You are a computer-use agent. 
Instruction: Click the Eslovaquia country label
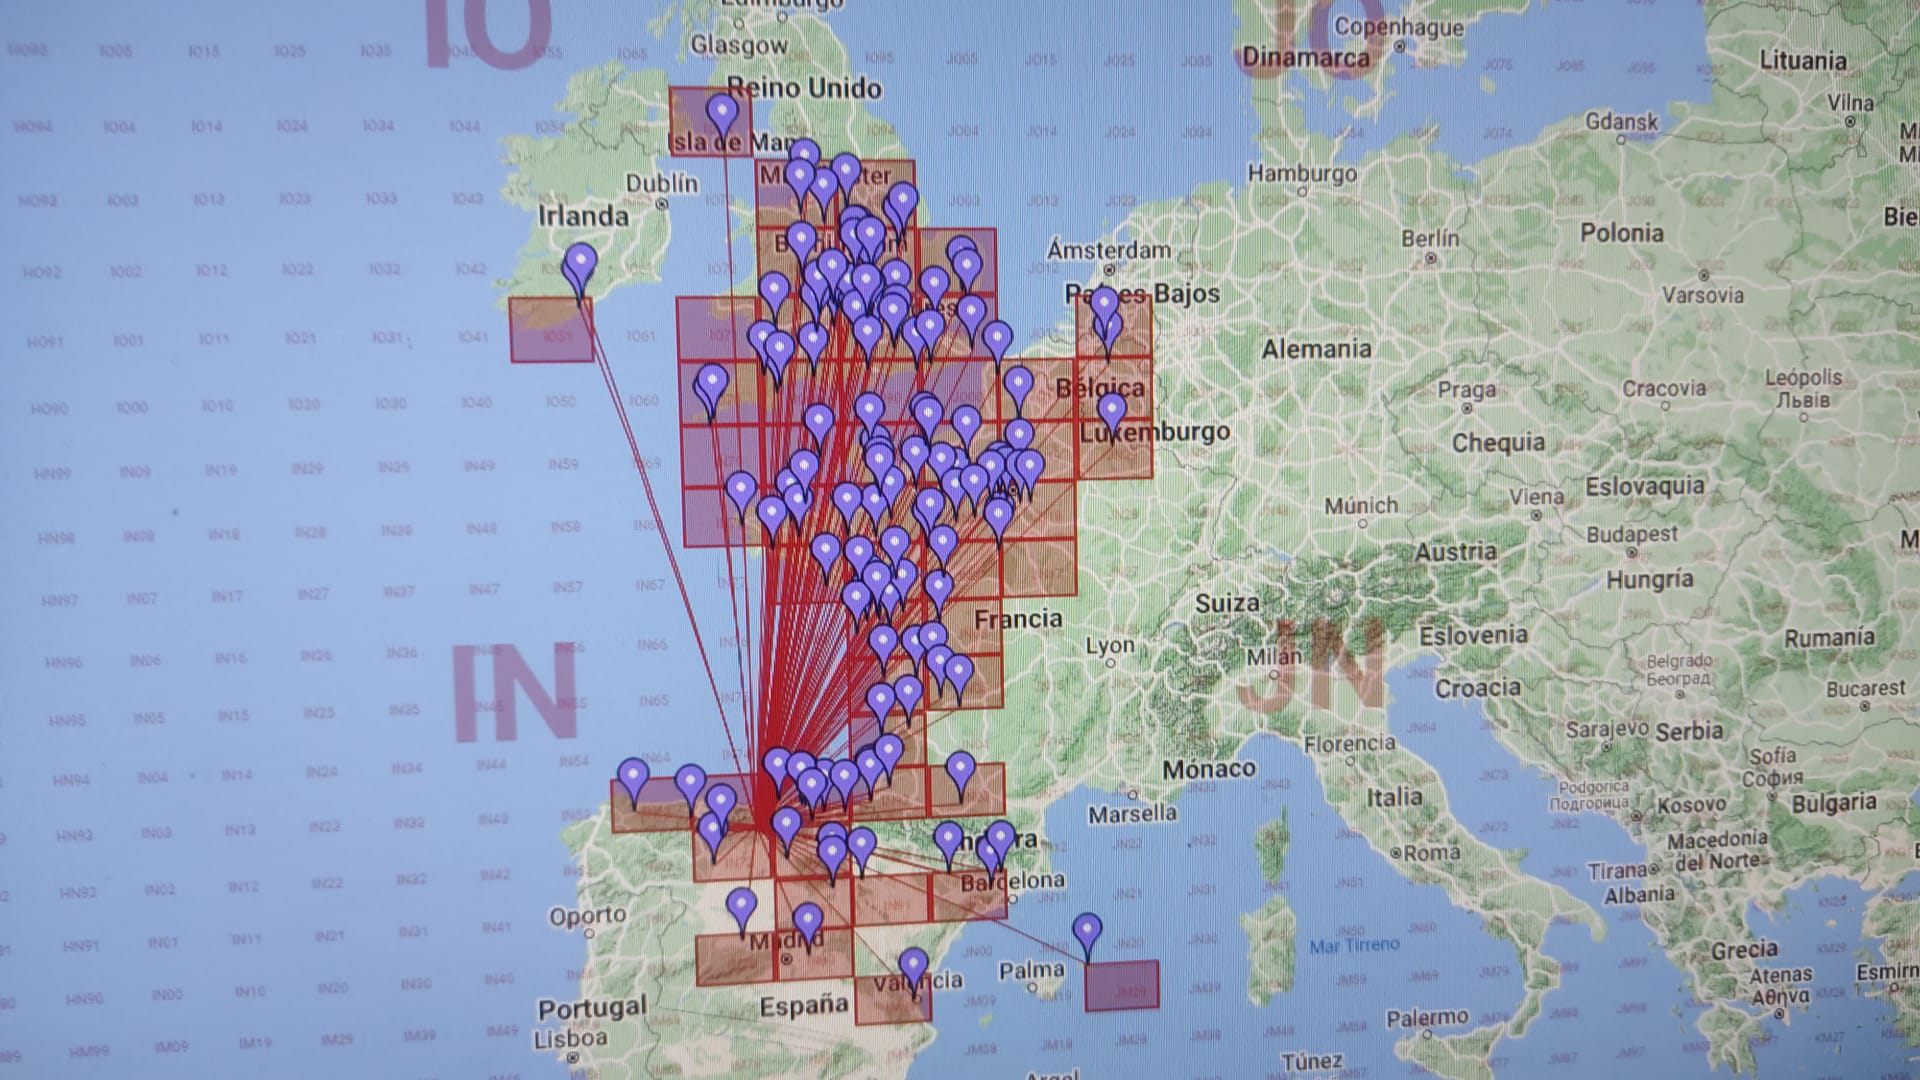[1645, 487]
